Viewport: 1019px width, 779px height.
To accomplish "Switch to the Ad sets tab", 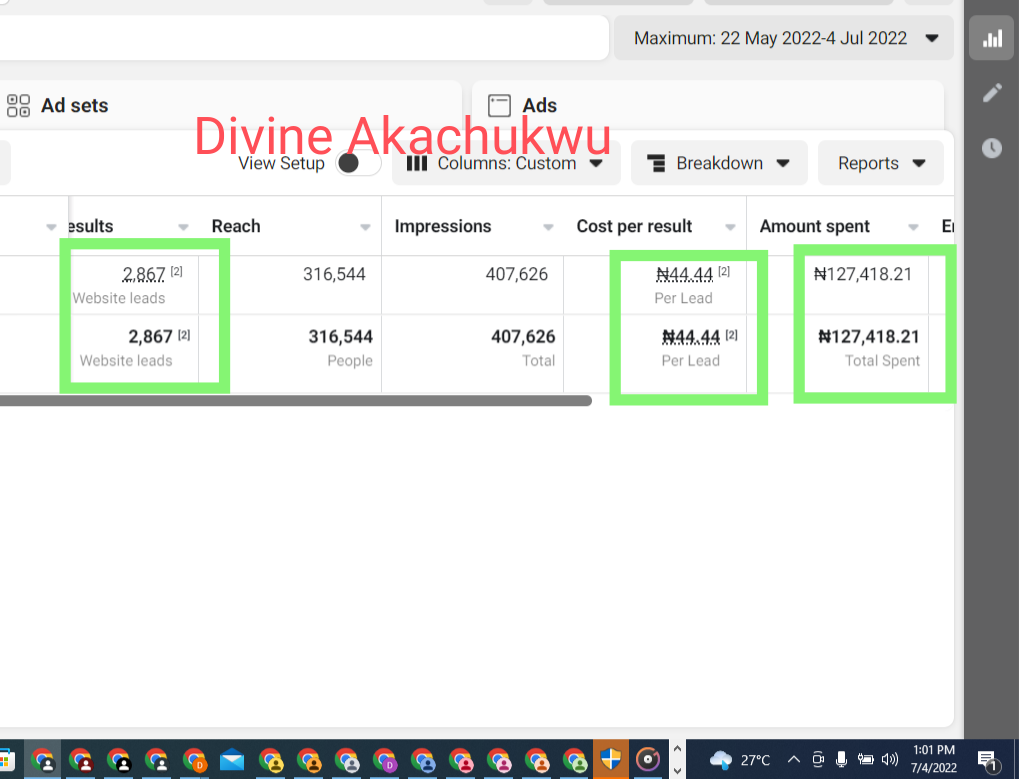I will [74, 106].
